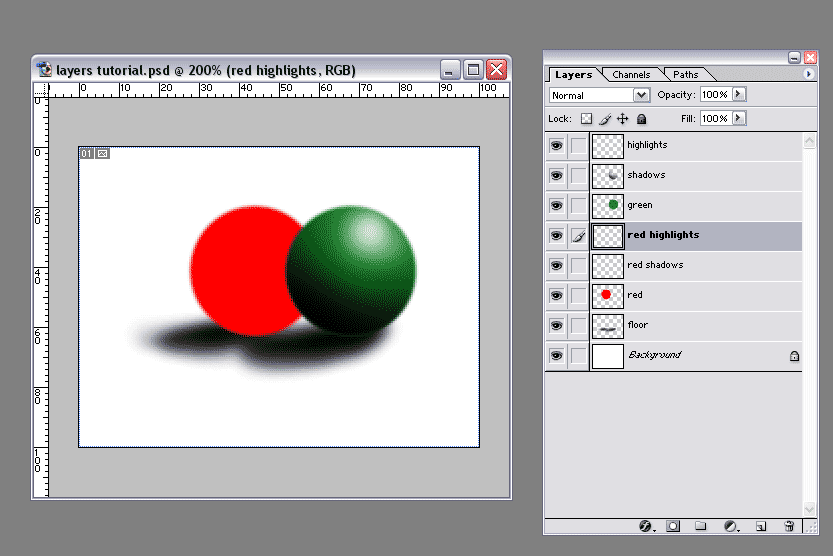The height and width of the screenshot is (556, 833).
Task: Delete layer using the trash icon
Action: (x=789, y=525)
